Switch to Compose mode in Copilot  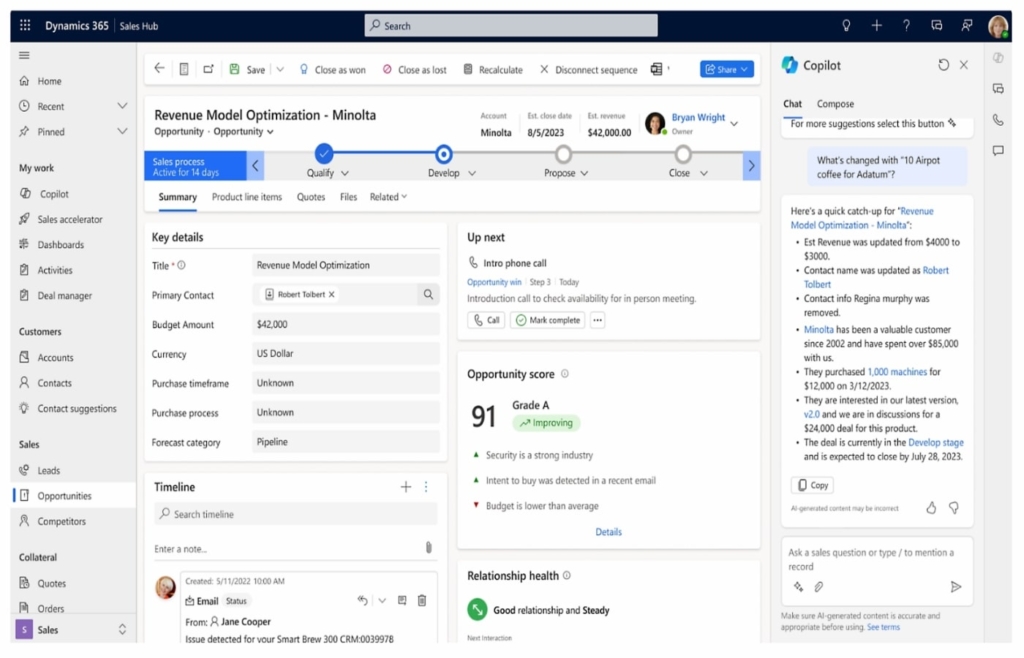pyautogui.click(x=836, y=103)
